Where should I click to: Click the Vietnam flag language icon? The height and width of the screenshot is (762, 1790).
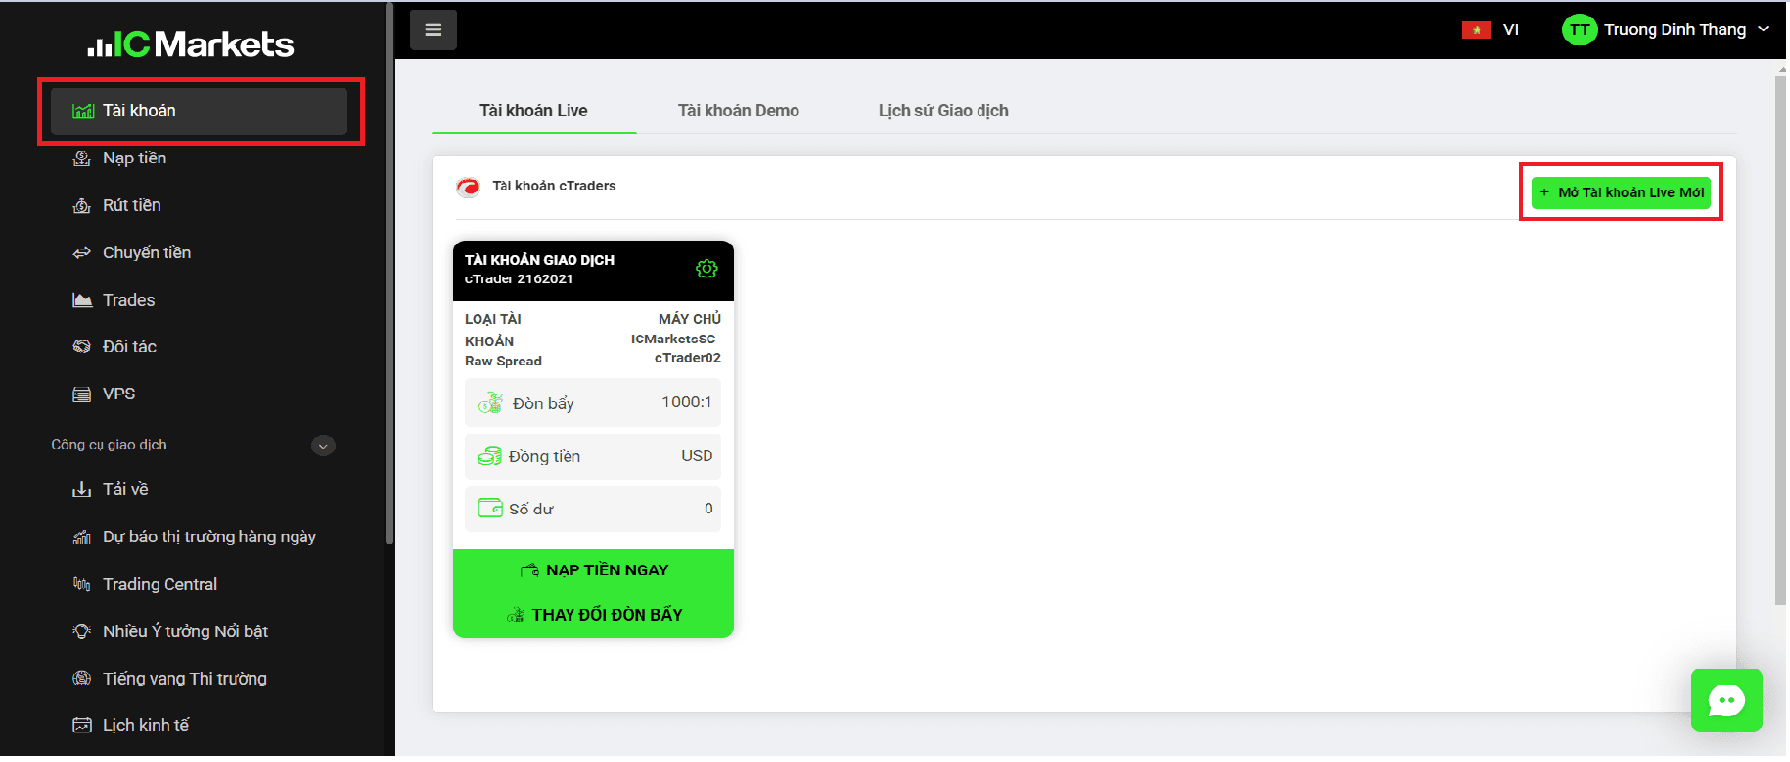click(1476, 30)
